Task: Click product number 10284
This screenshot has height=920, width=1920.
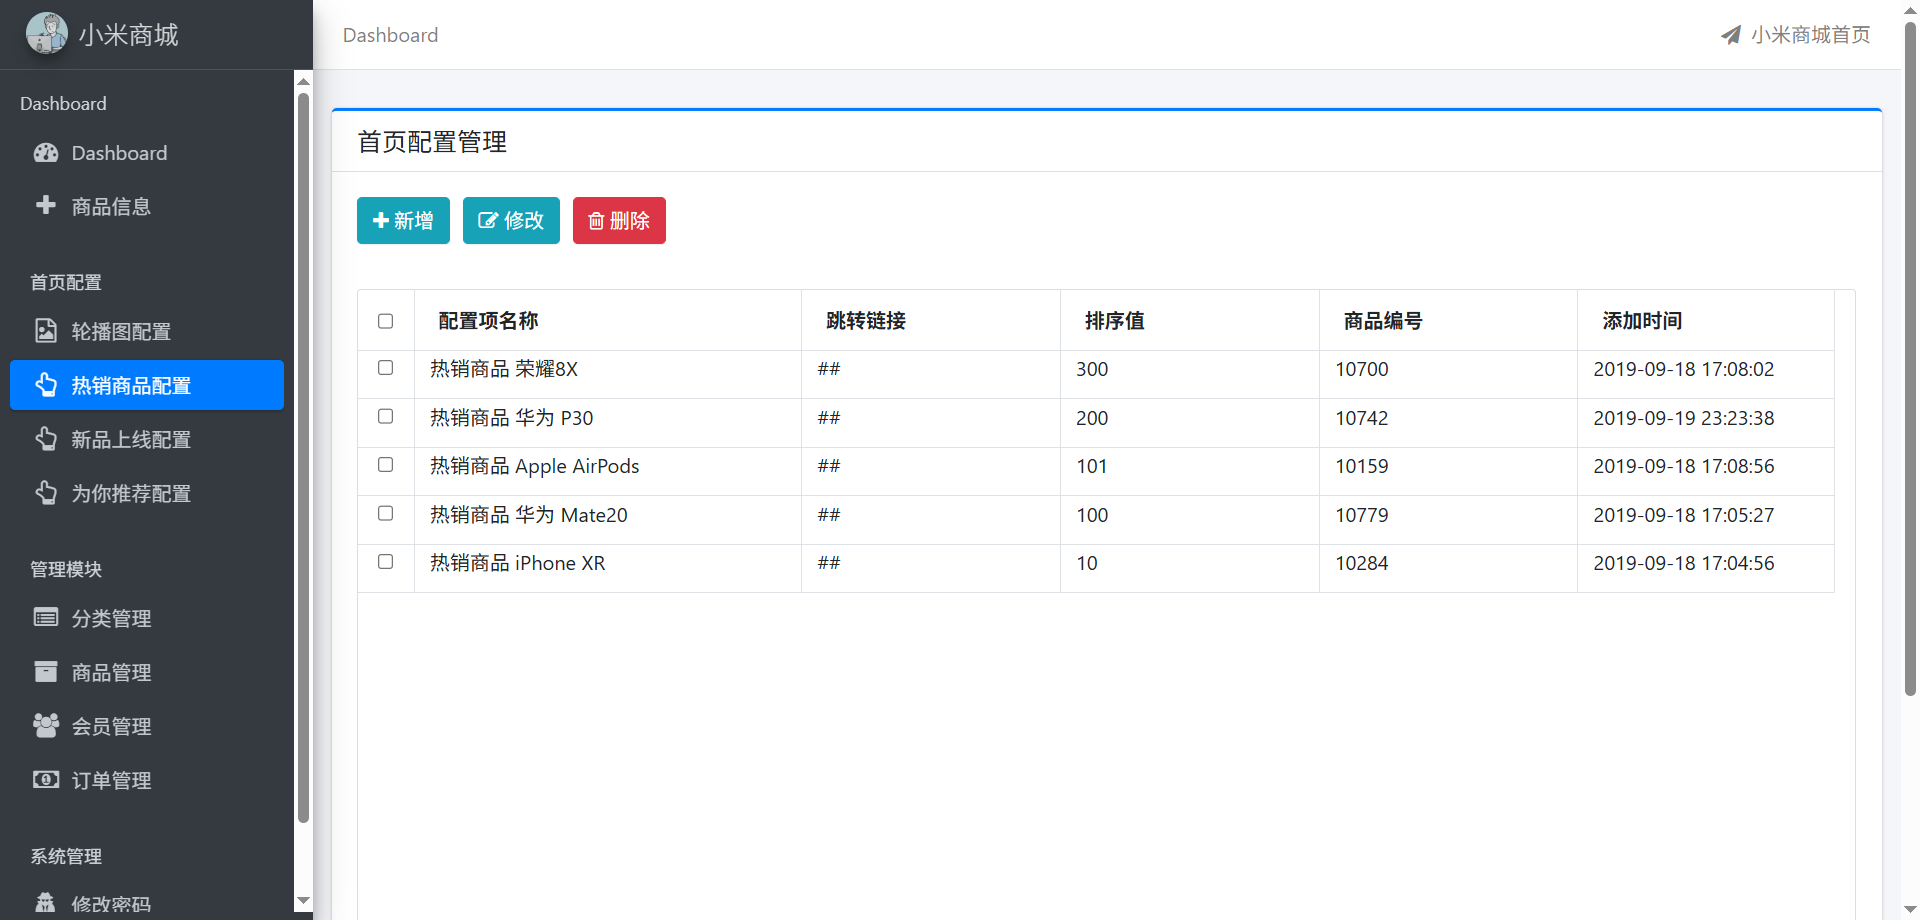Action: [1362, 563]
